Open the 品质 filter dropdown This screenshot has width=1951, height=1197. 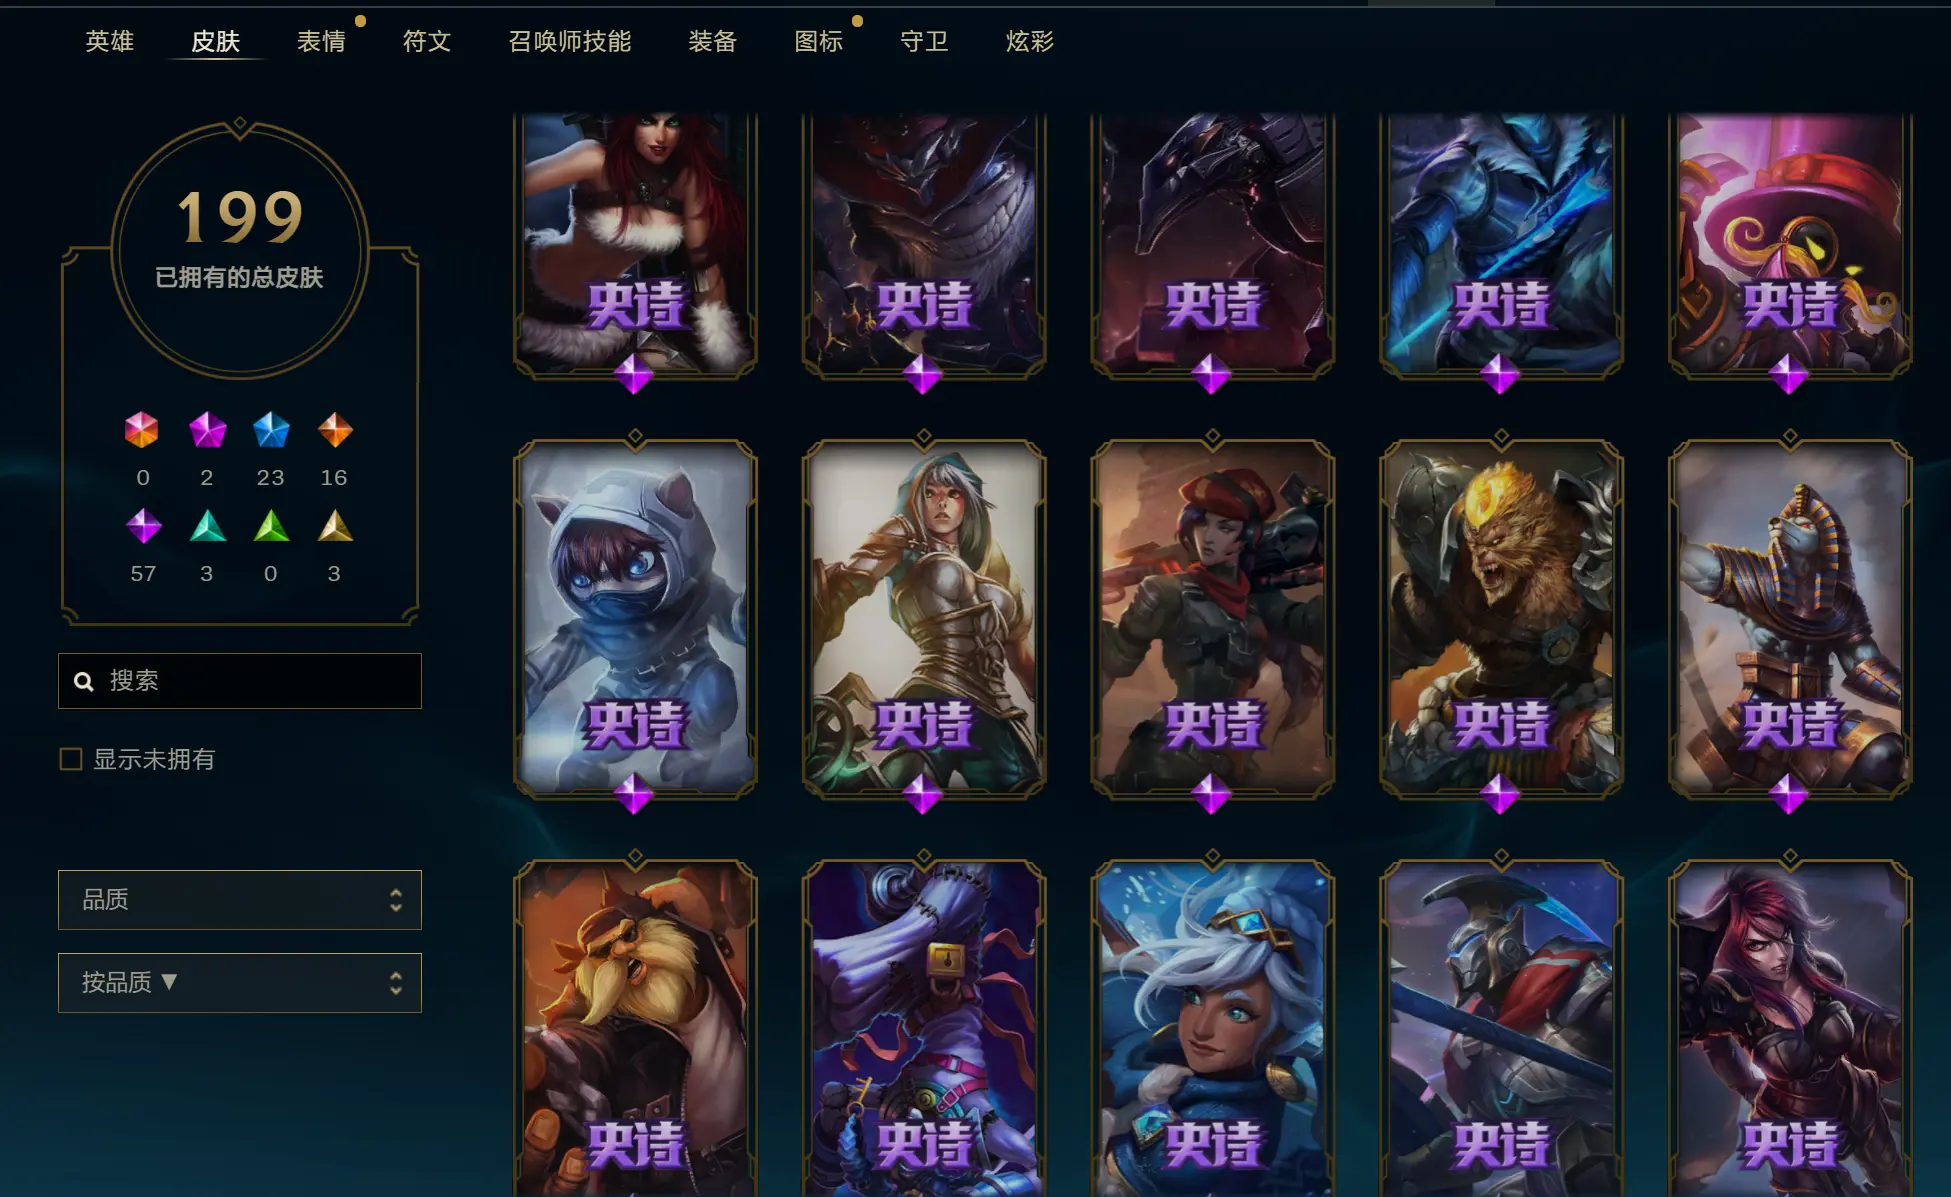(240, 900)
